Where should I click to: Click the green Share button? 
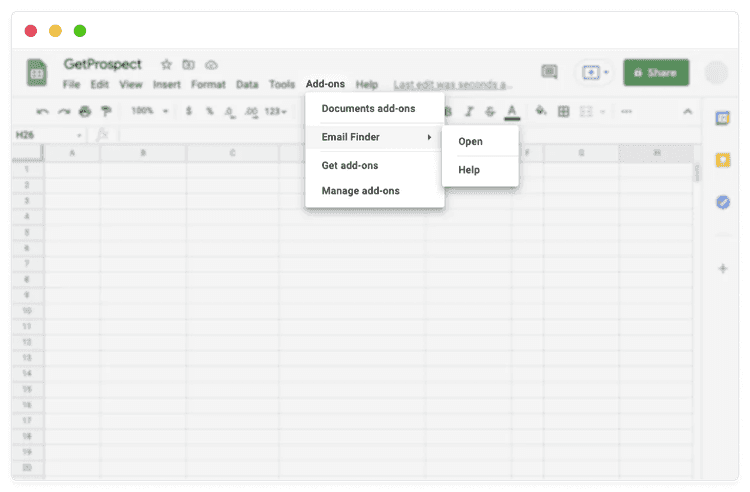coord(656,73)
